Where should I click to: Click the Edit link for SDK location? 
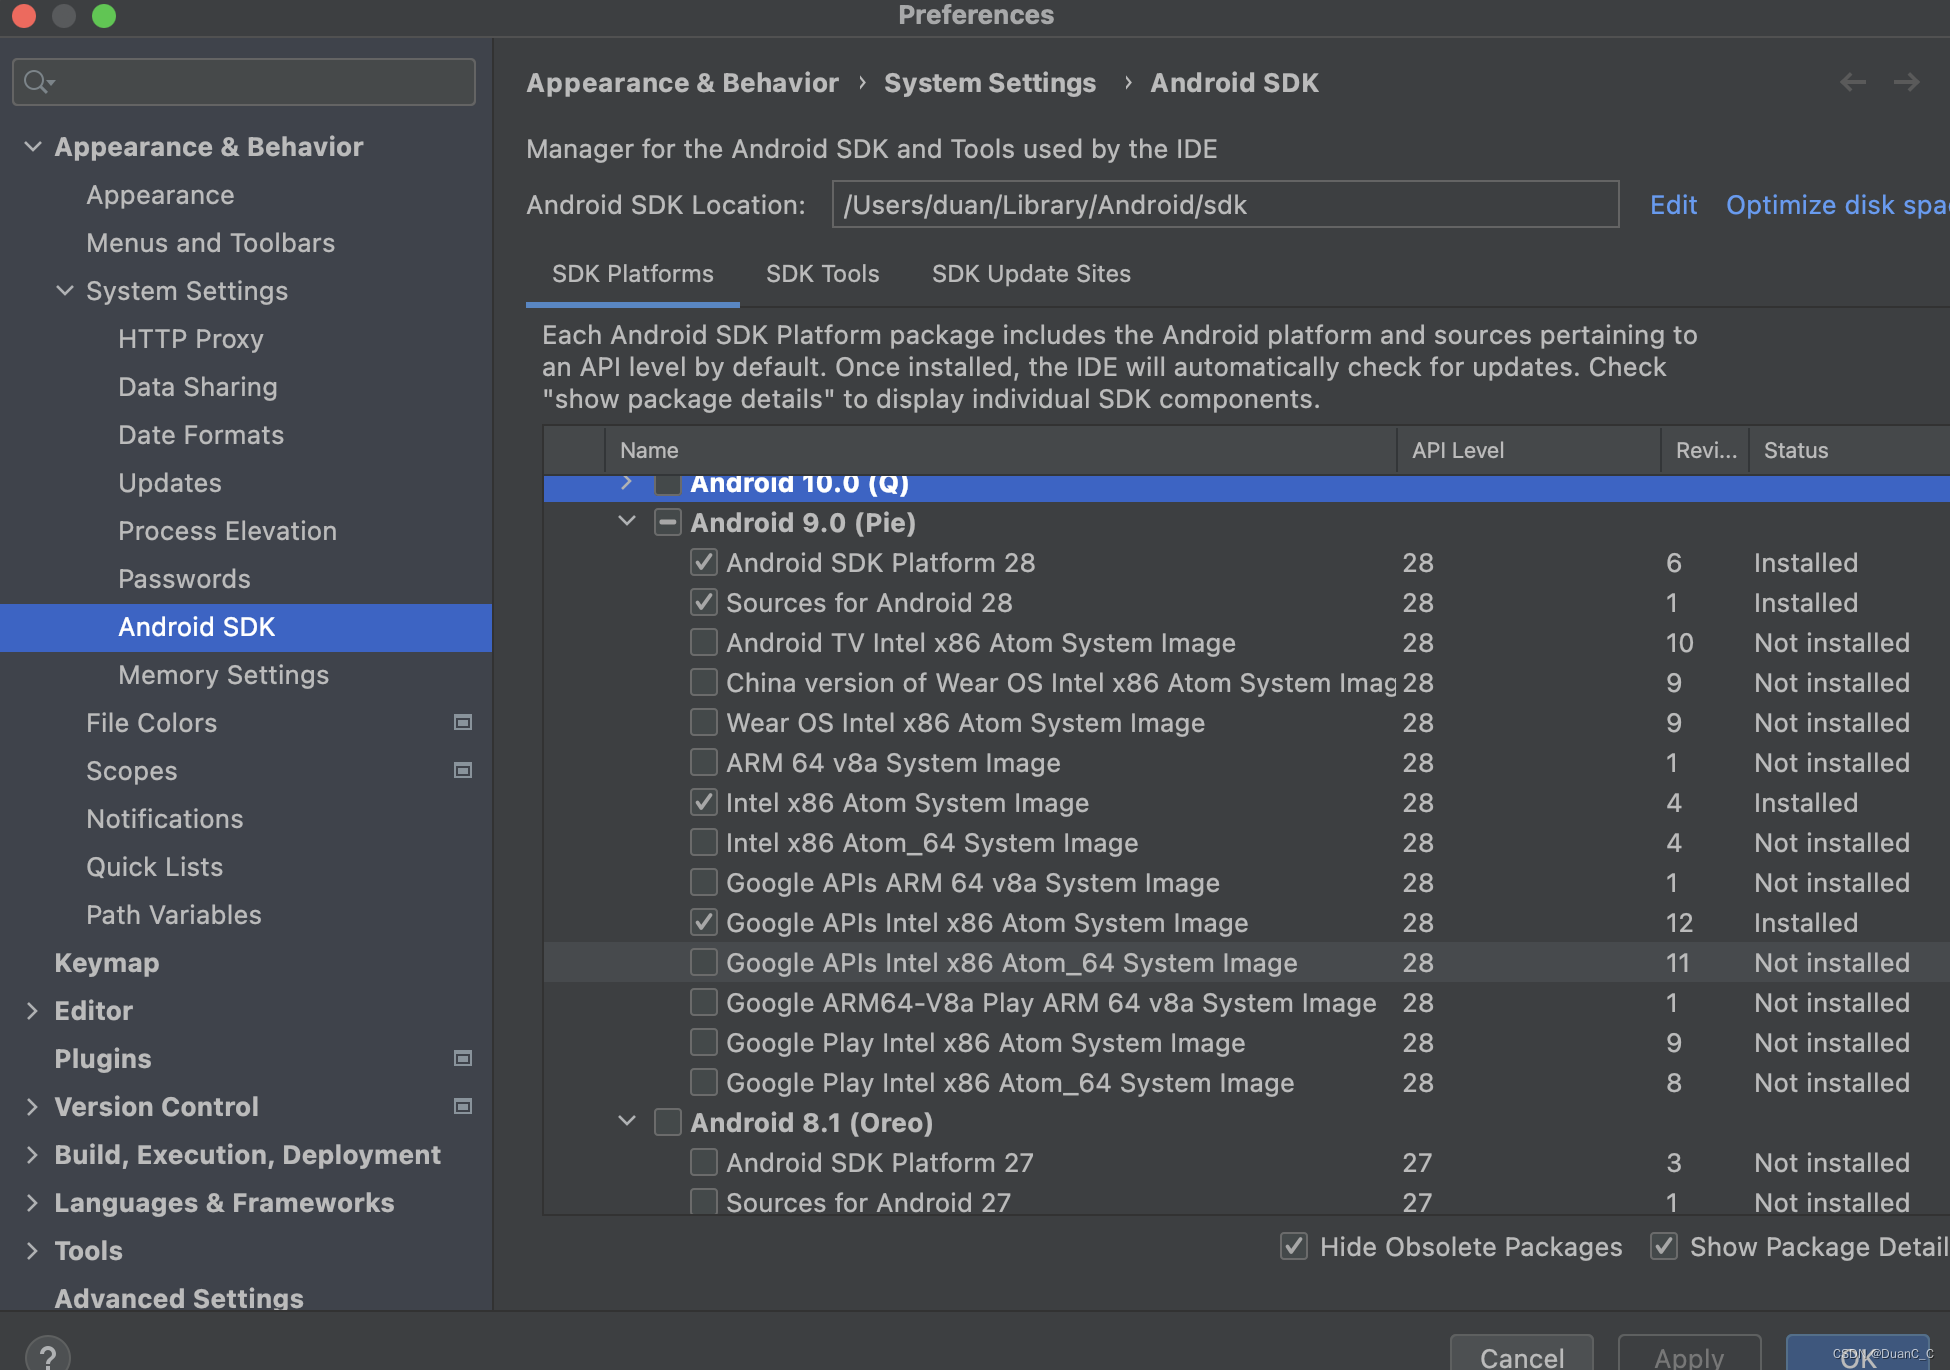click(x=1673, y=205)
